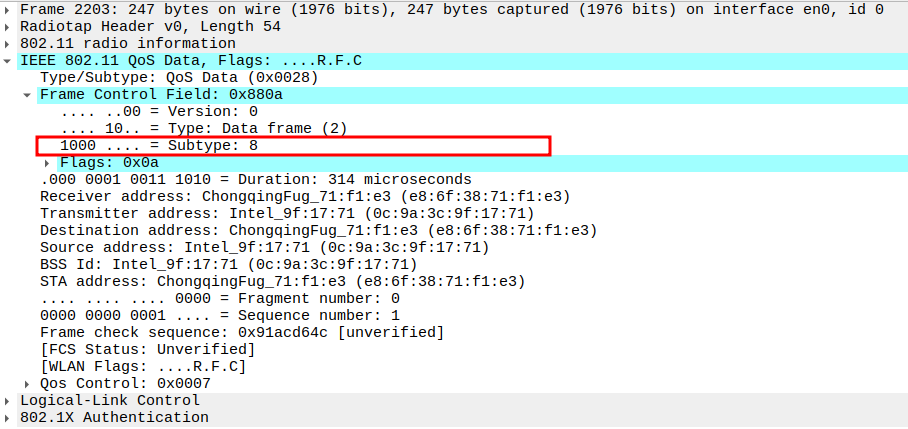Screen dimensions: 908x429
Task: Select the BSS Id field
Action: click(x=230, y=264)
